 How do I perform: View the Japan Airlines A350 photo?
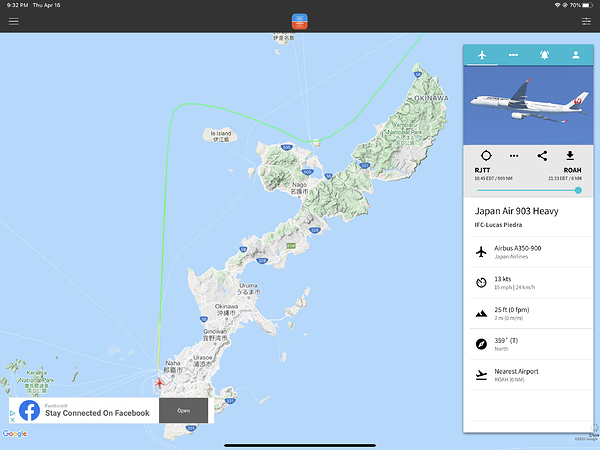click(x=528, y=105)
